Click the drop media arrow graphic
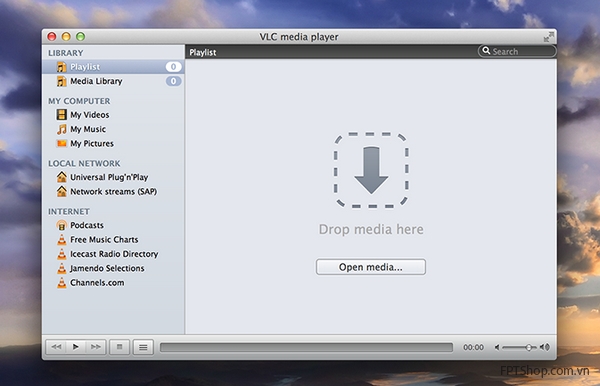The width and height of the screenshot is (600, 386). pyautogui.click(x=371, y=170)
